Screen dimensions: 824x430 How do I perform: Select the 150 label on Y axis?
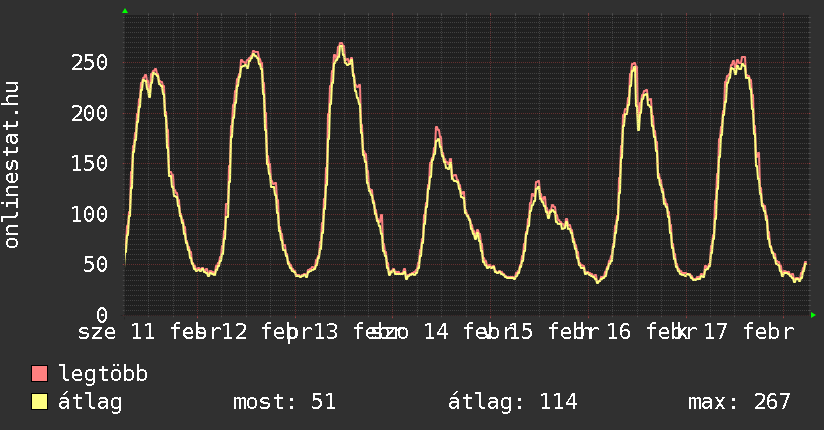(x=90, y=164)
